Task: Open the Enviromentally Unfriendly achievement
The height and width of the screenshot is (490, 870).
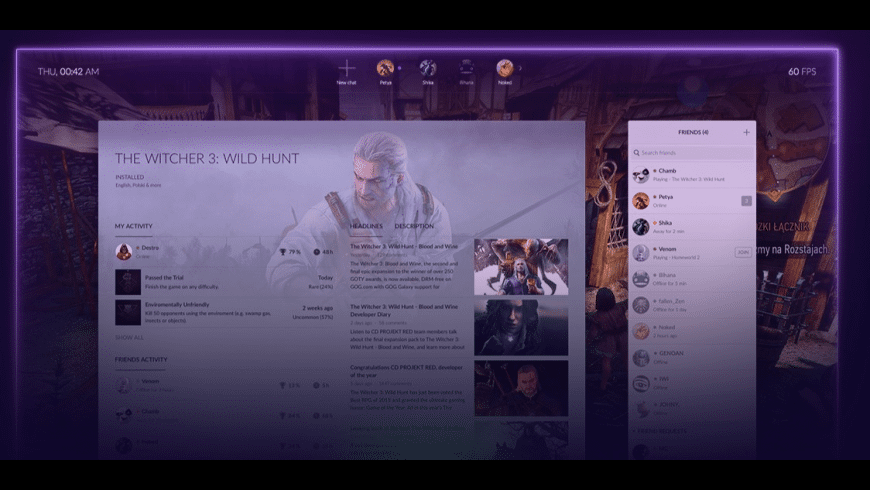Action: click(225, 312)
